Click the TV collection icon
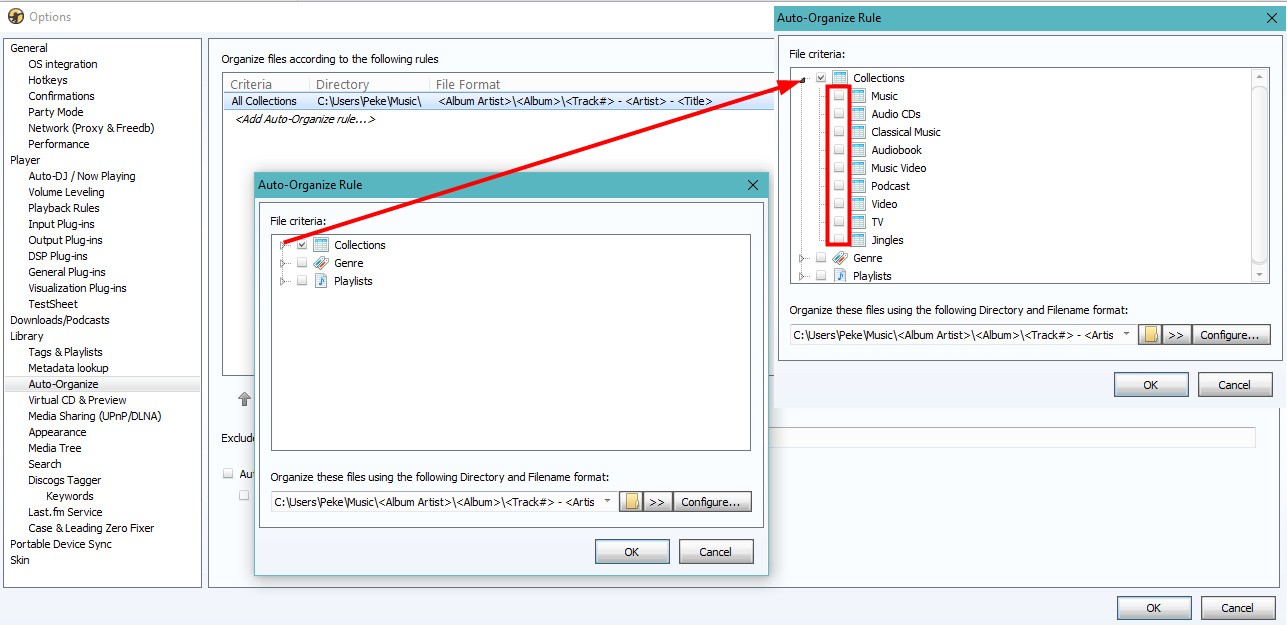Image resolution: width=1287 pixels, height=625 pixels. point(857,222)
